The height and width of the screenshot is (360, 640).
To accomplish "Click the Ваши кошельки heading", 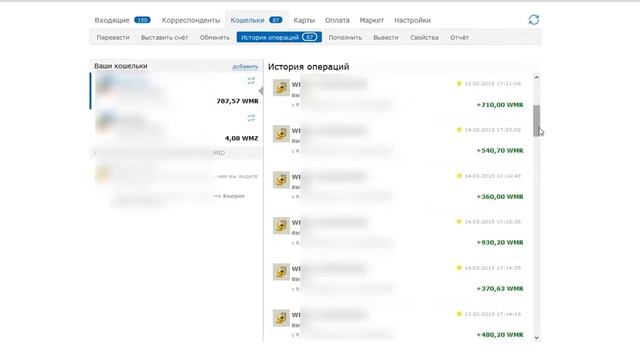I will [x=121, y=66].
